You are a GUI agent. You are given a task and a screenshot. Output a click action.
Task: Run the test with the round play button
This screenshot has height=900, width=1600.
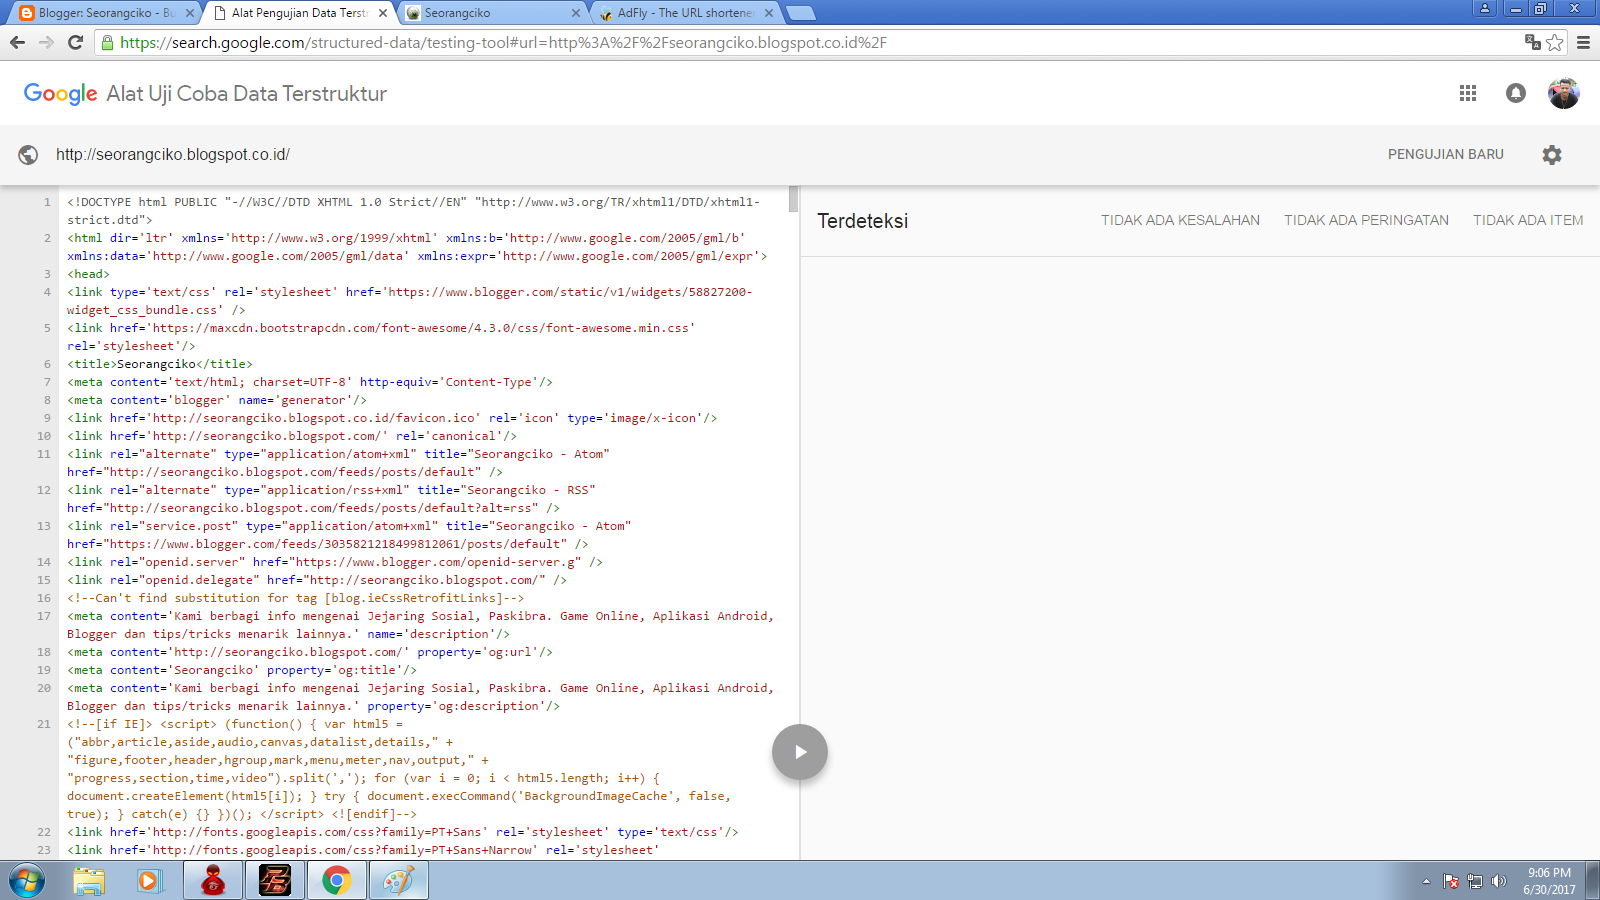click(x=800, y=752)
